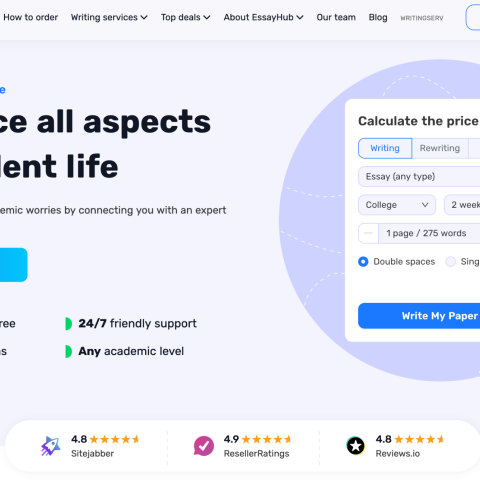Click the Sitejabber 4.8 star rating
Image resolution: width=480 pixels, height=480 pixels.
click(x=105, y=439)
